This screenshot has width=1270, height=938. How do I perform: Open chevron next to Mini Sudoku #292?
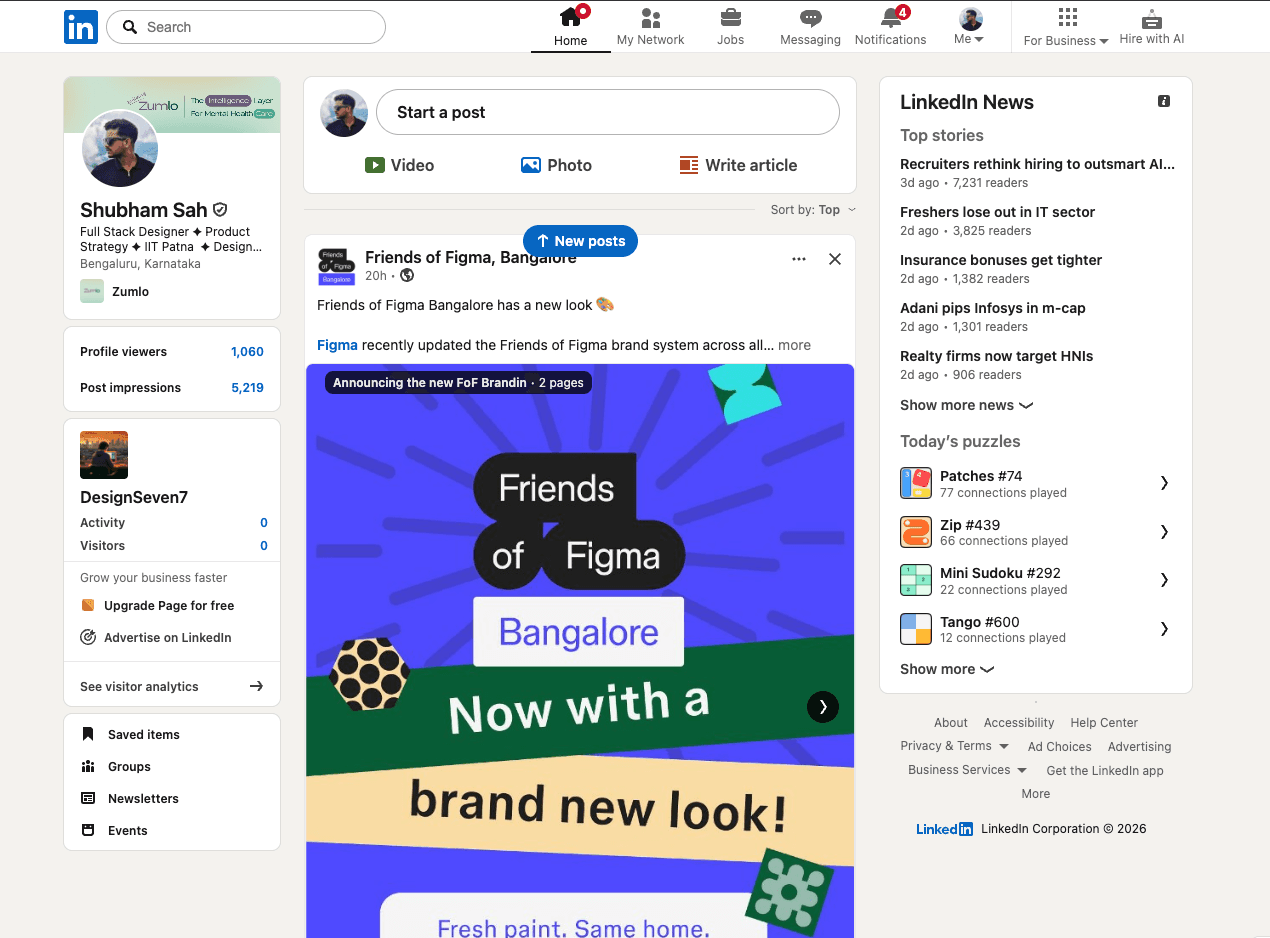tap(1164, 580)
